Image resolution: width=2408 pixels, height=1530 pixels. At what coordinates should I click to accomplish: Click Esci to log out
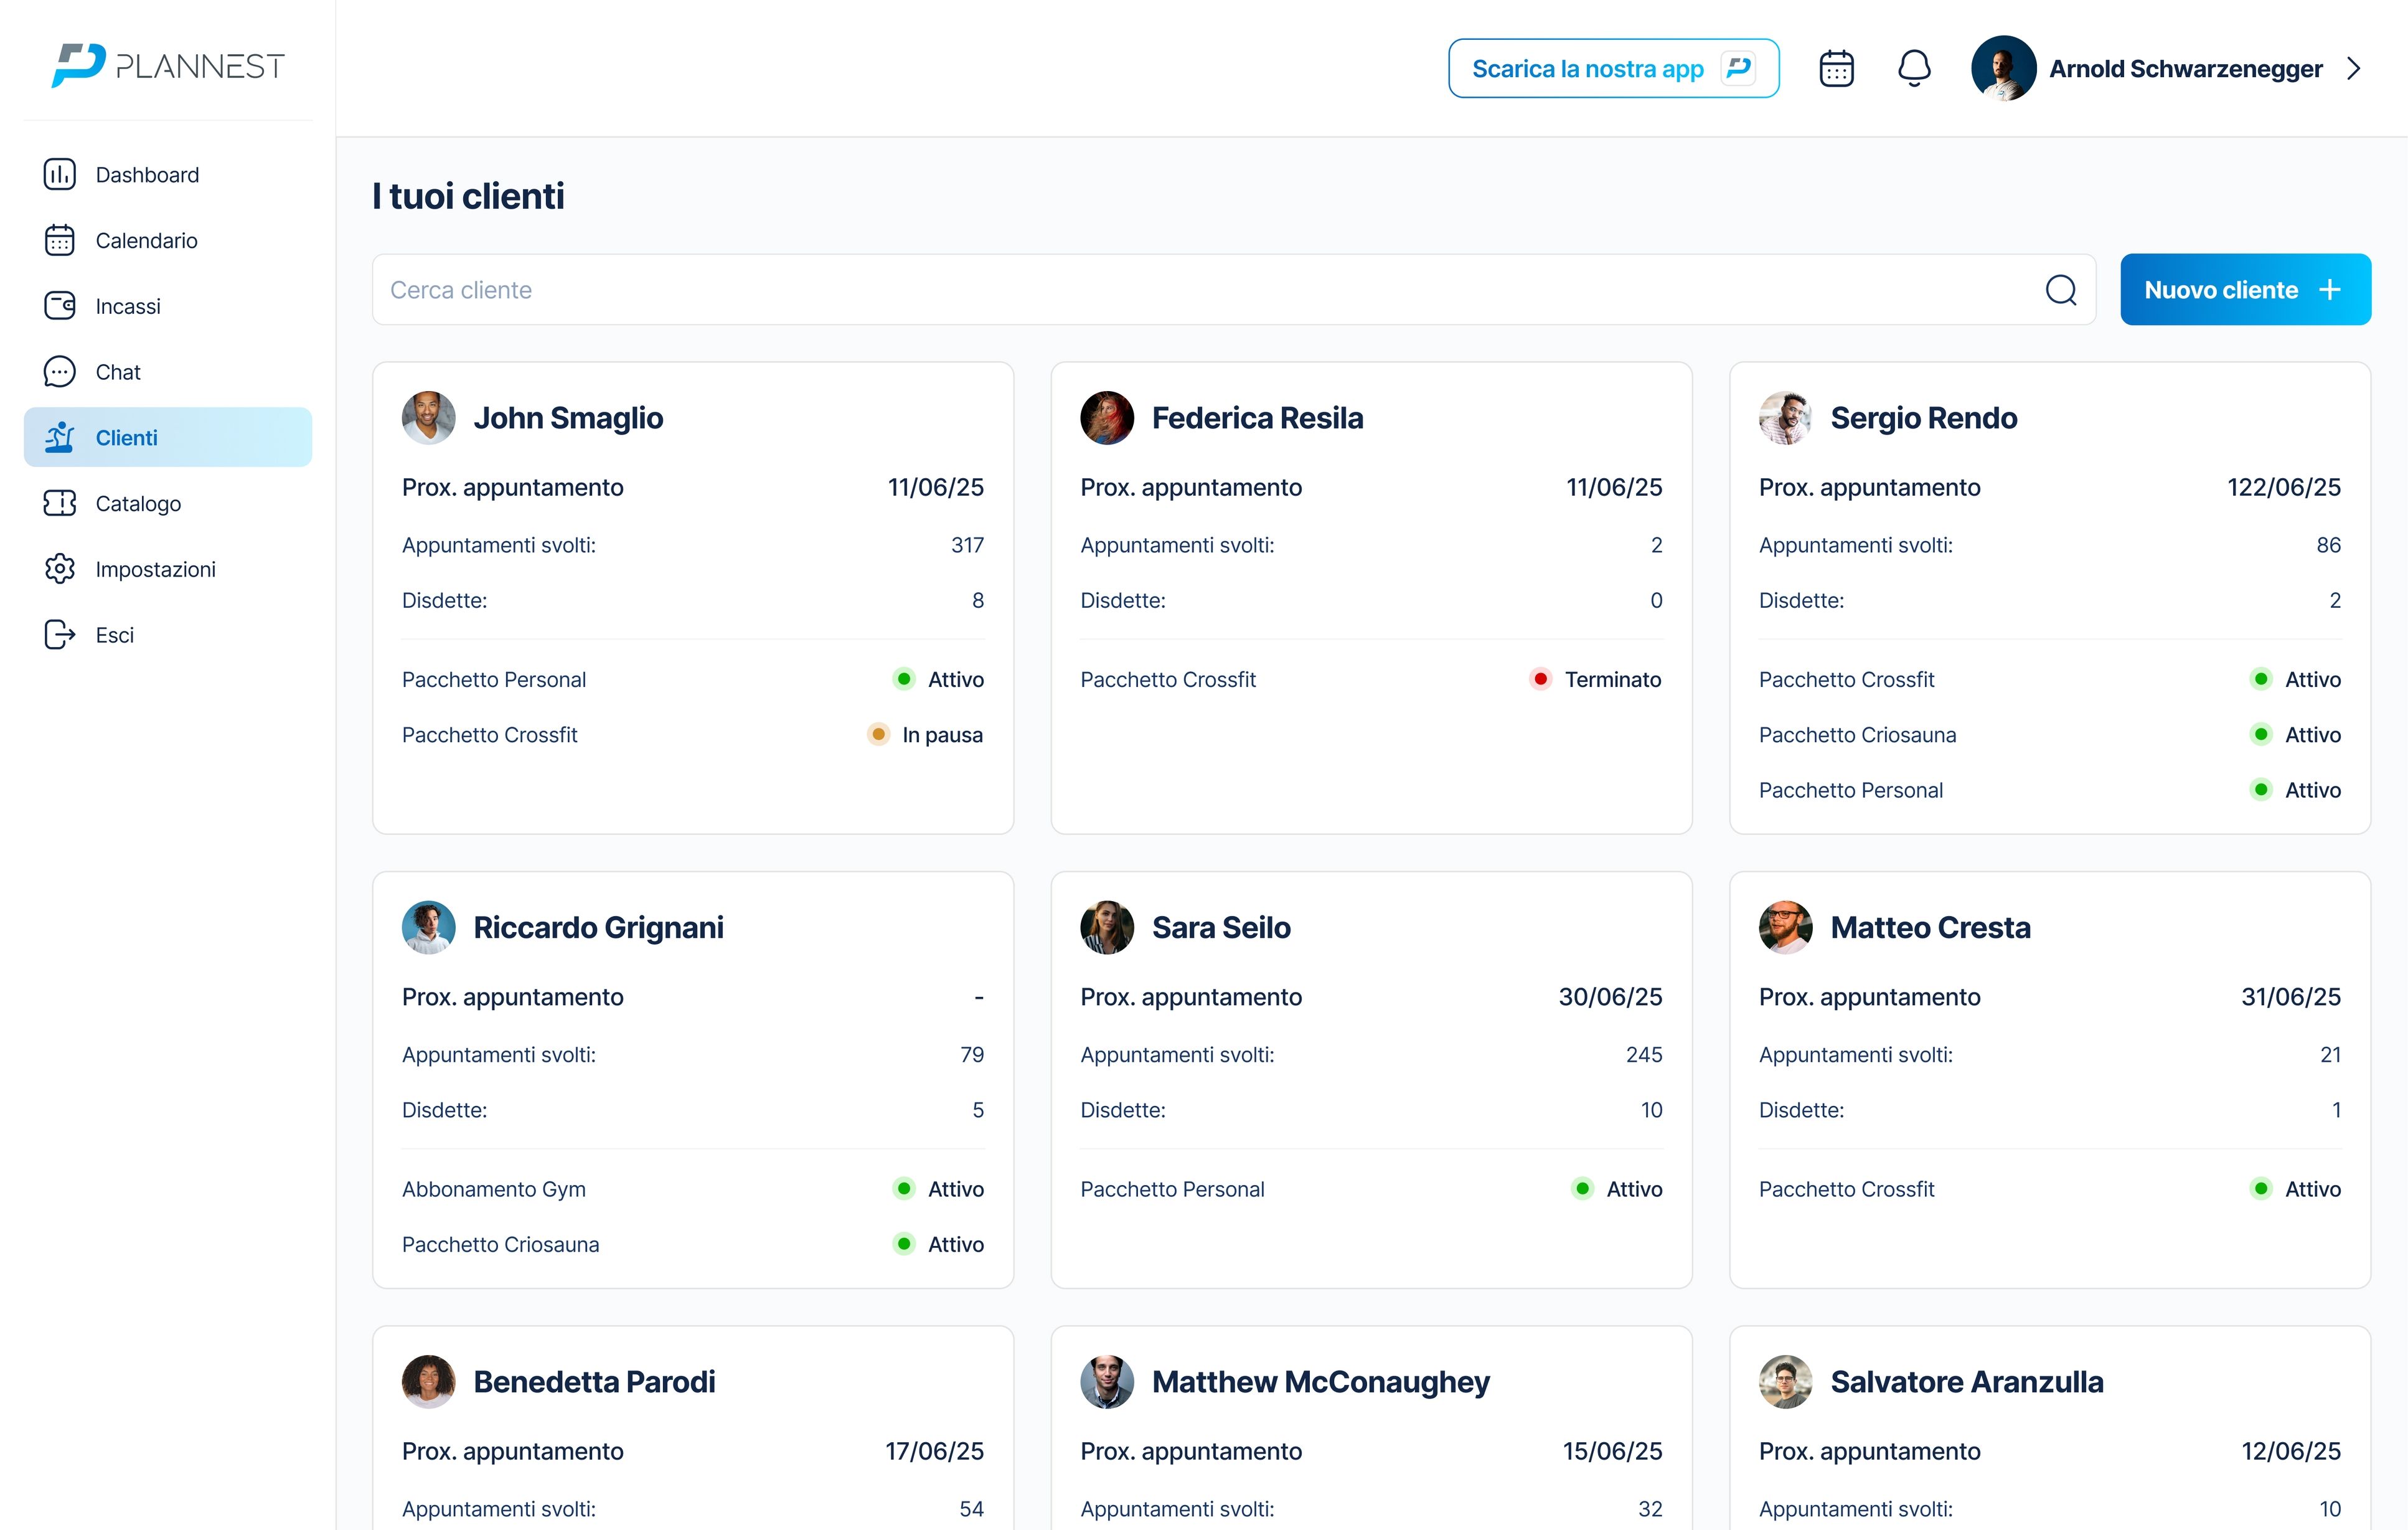click(114, 635)
